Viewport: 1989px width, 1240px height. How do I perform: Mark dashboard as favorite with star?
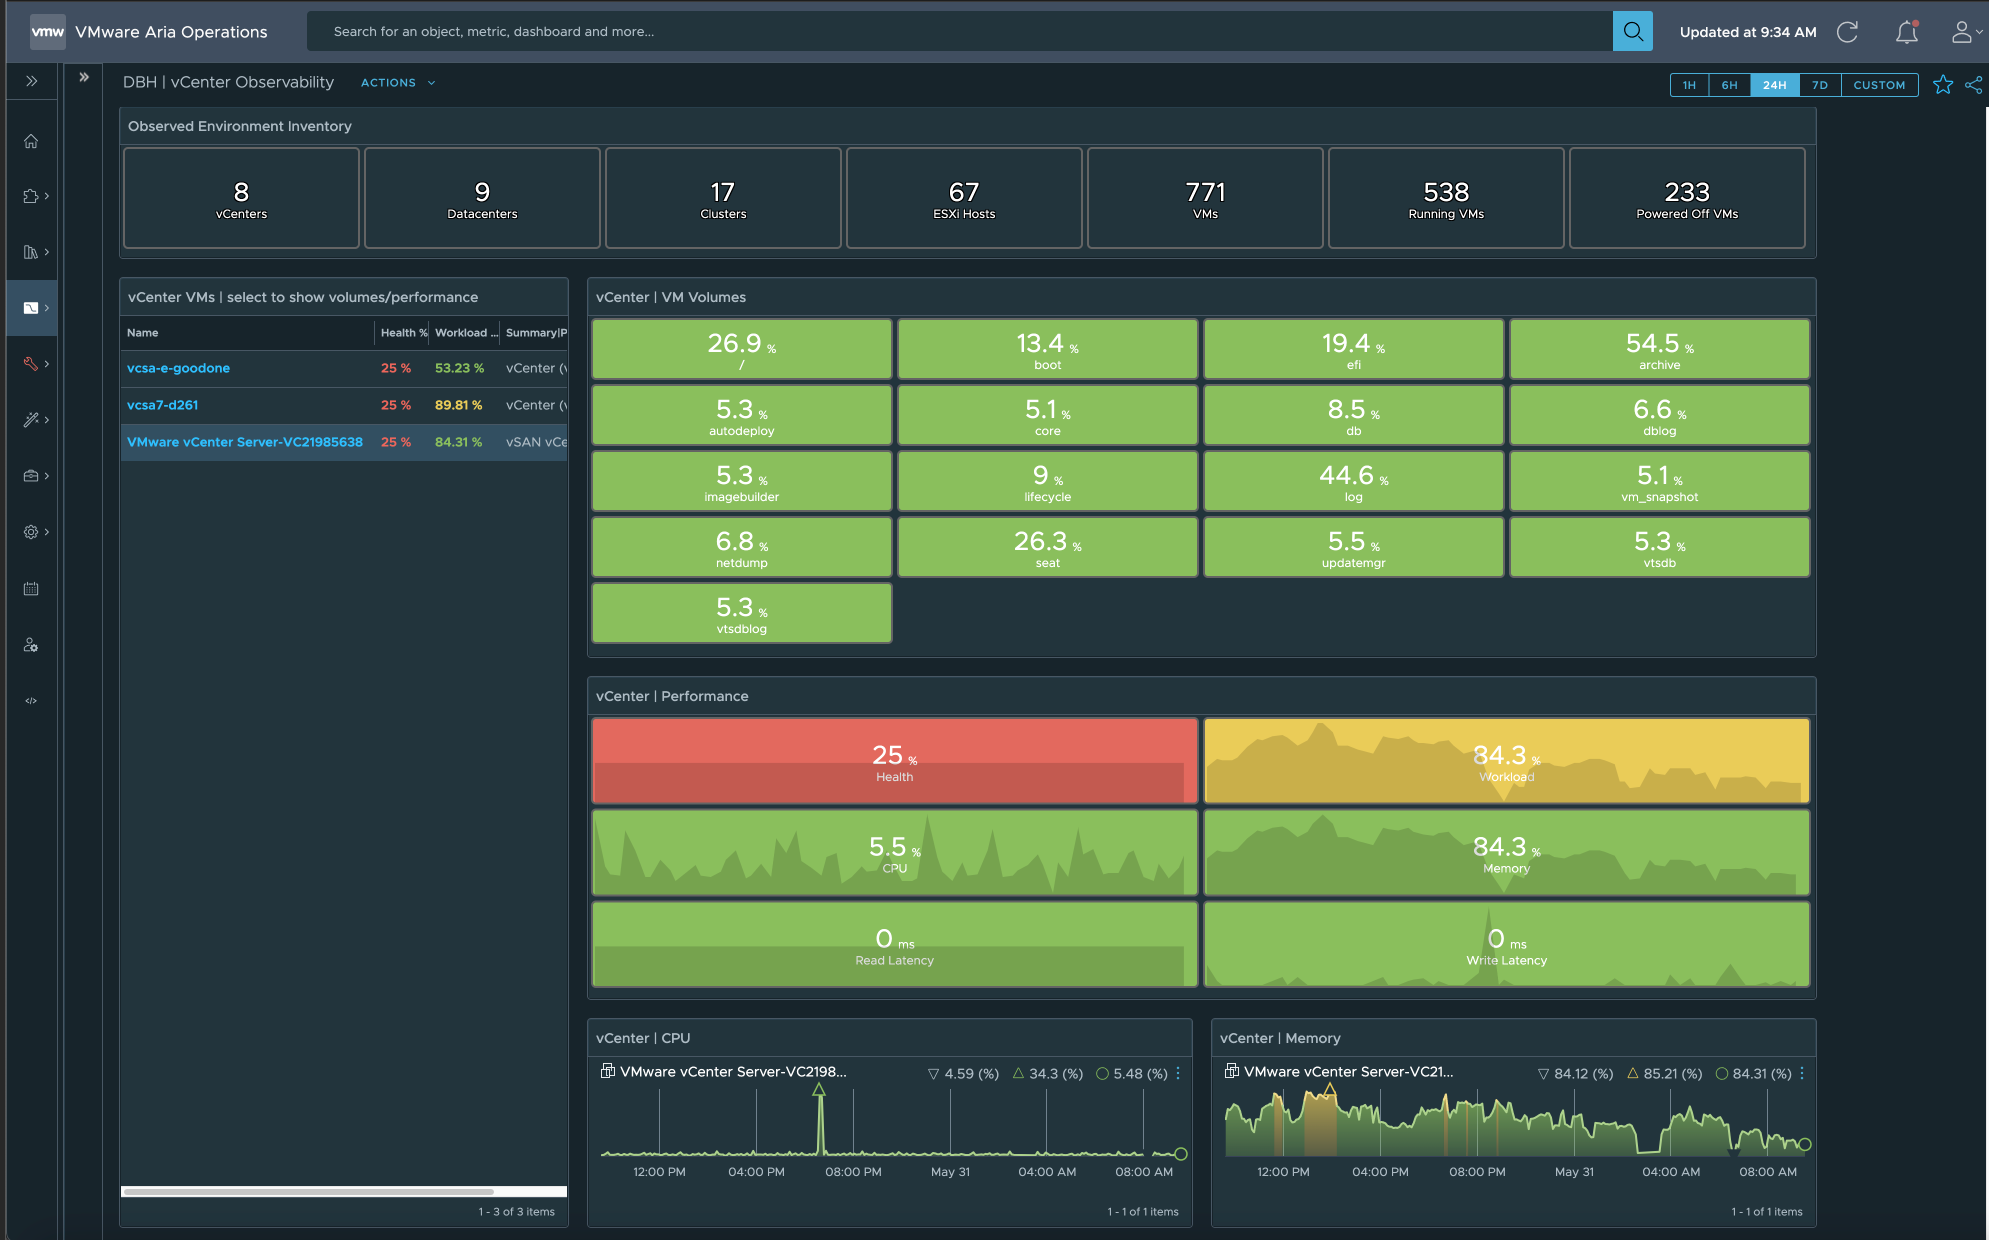[x=1942, y=85]
